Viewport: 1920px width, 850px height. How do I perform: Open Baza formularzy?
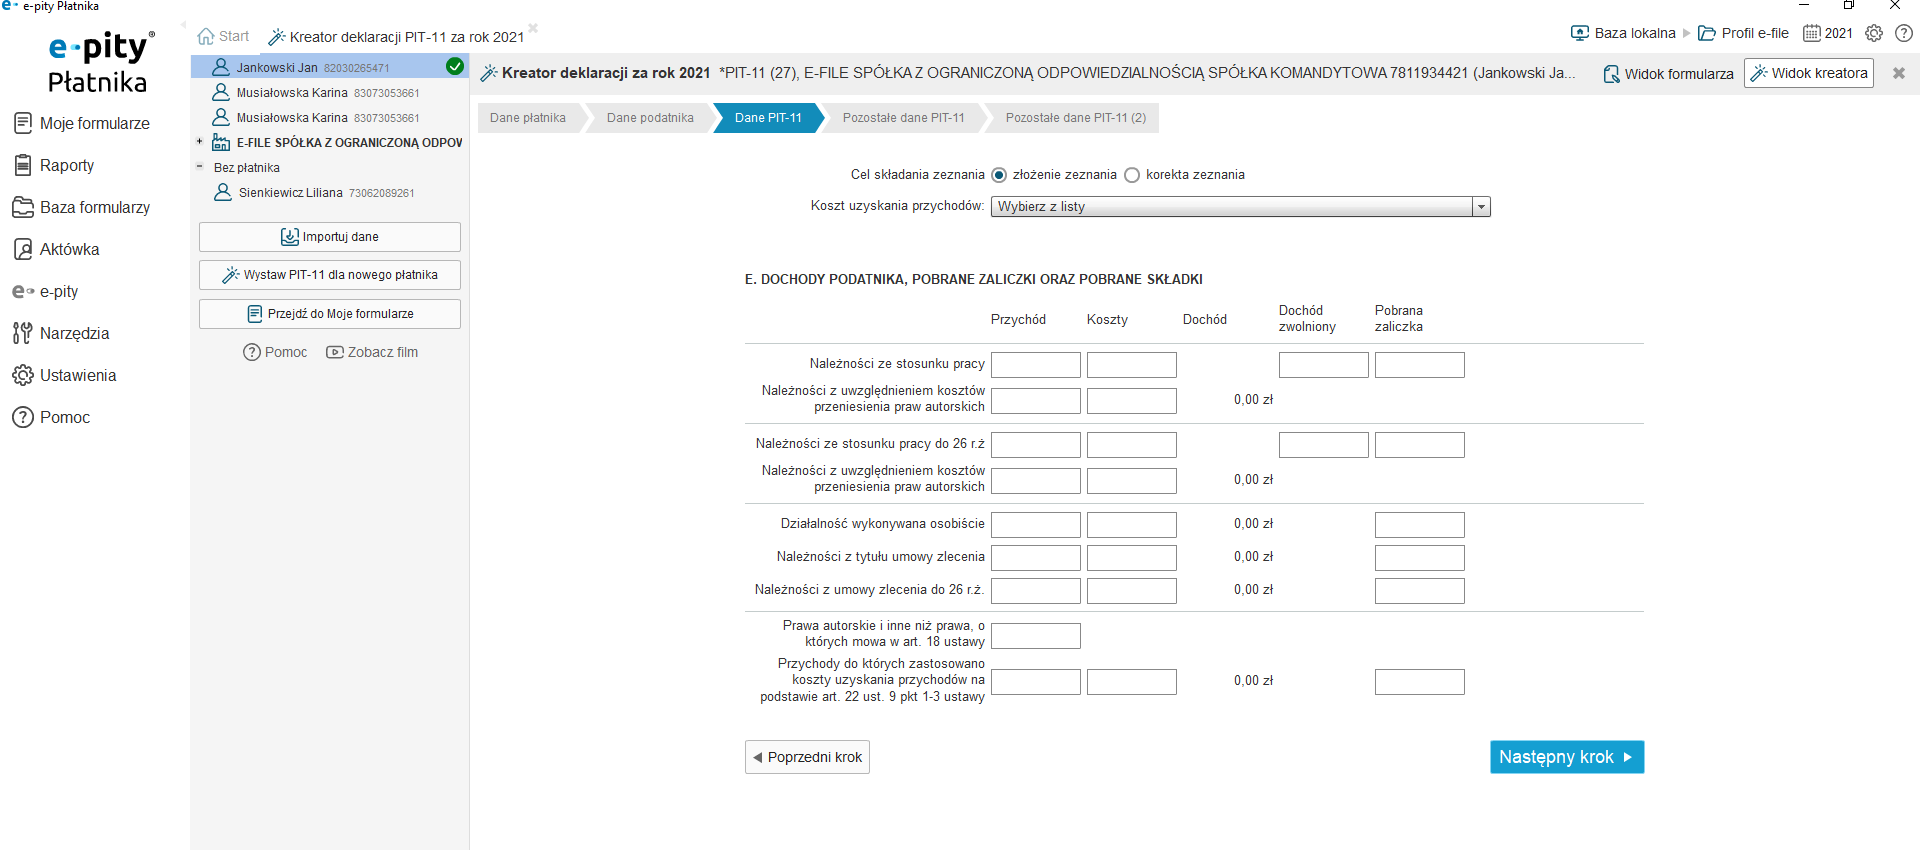click(x=82, y=207)
